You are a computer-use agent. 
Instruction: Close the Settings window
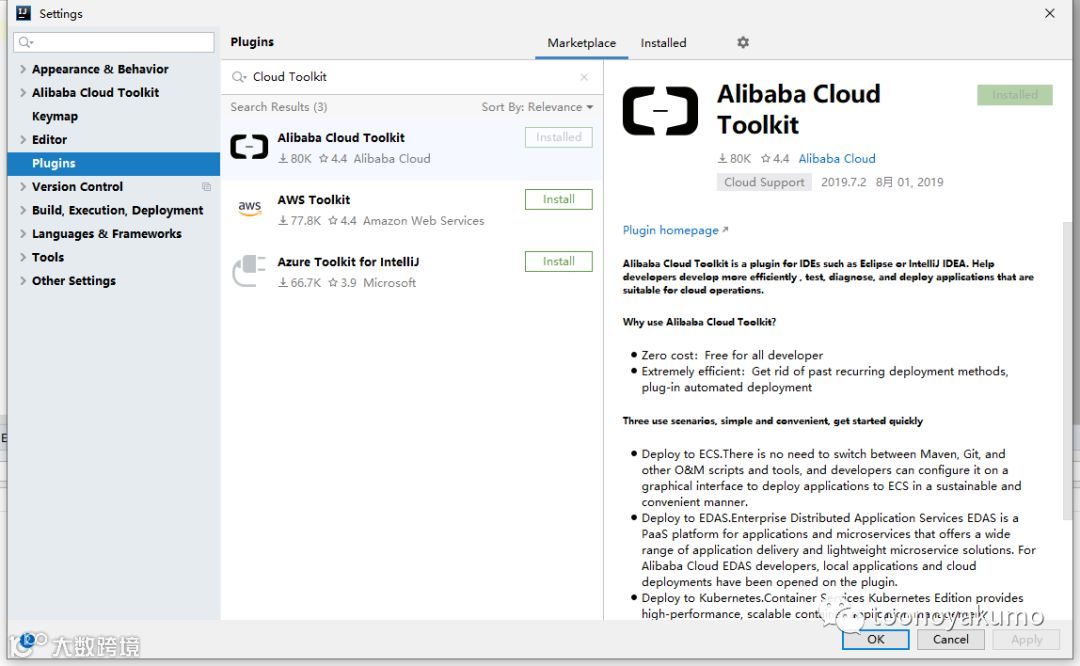click(1050, 13)
